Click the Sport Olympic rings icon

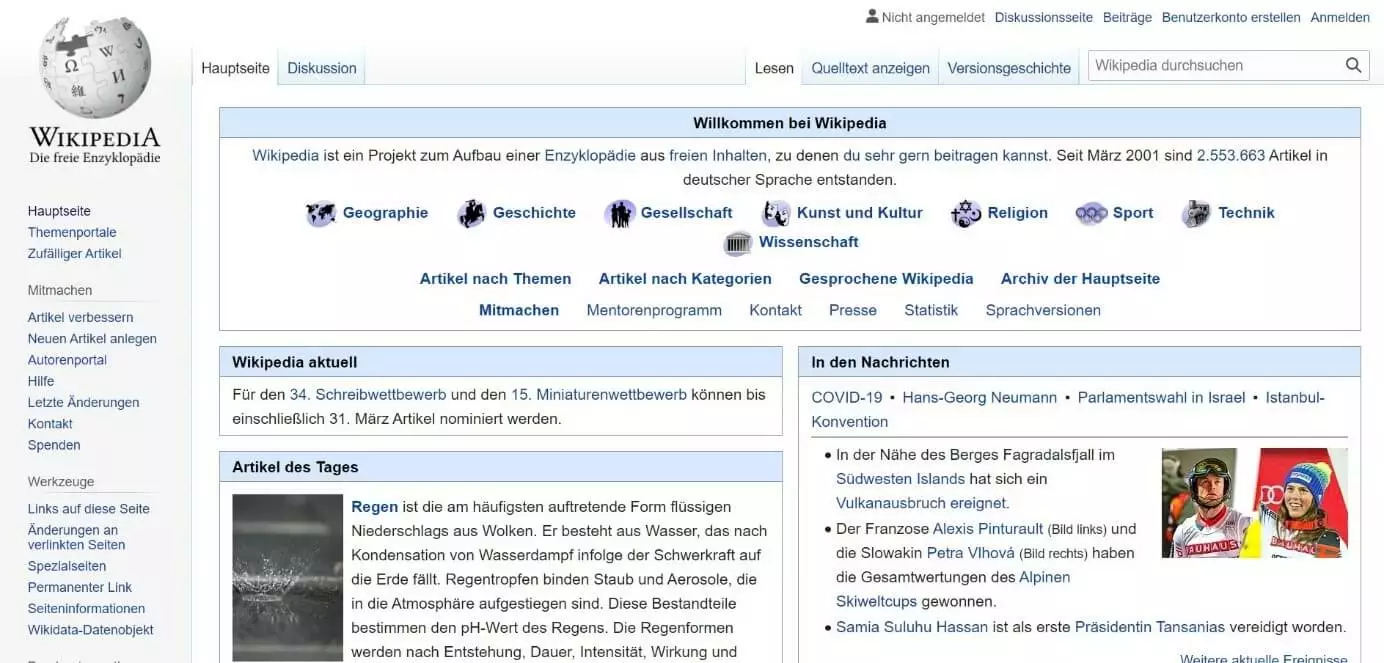(1091, 213)
